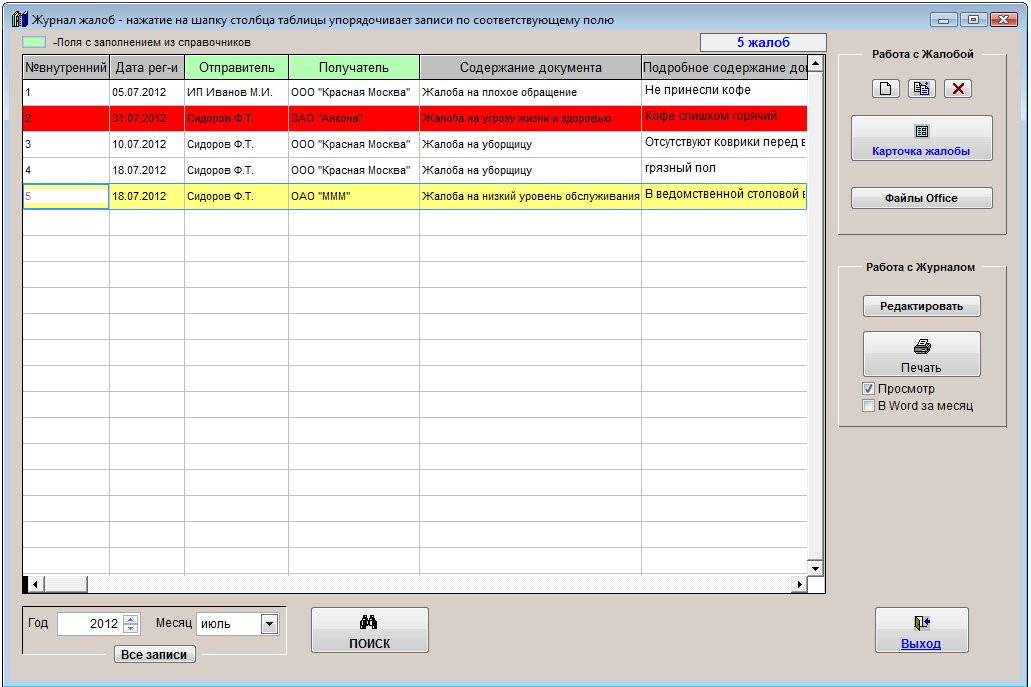Increase year with the up spinner
This screenshot has width=1031, height=687.
pyautogui.click(x=131, y=619)
